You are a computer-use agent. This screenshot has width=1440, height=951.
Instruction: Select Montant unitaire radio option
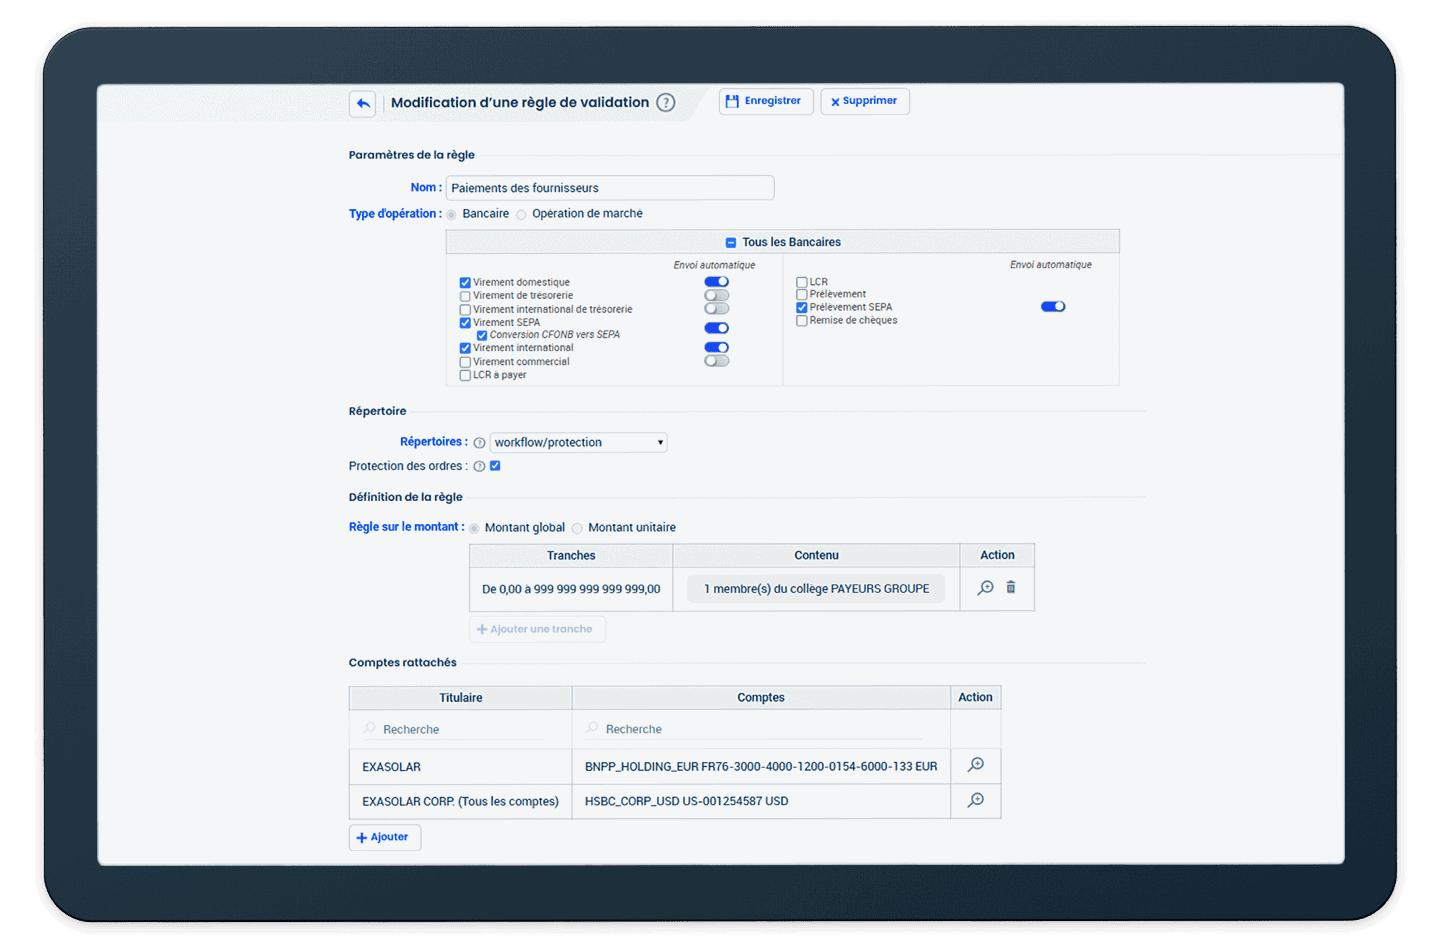tap(577, 528)
